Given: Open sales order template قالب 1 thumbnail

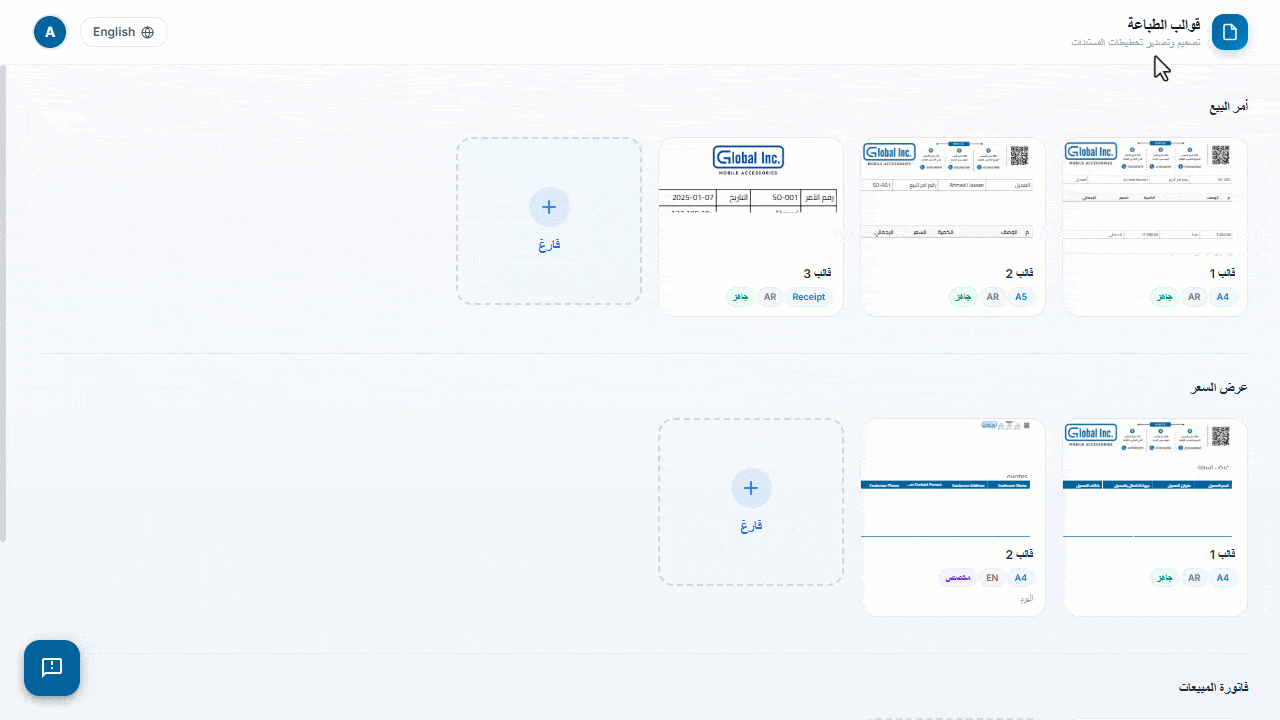Looking at the screenshot, I should pyautogui.click(x=1155, y=197).
